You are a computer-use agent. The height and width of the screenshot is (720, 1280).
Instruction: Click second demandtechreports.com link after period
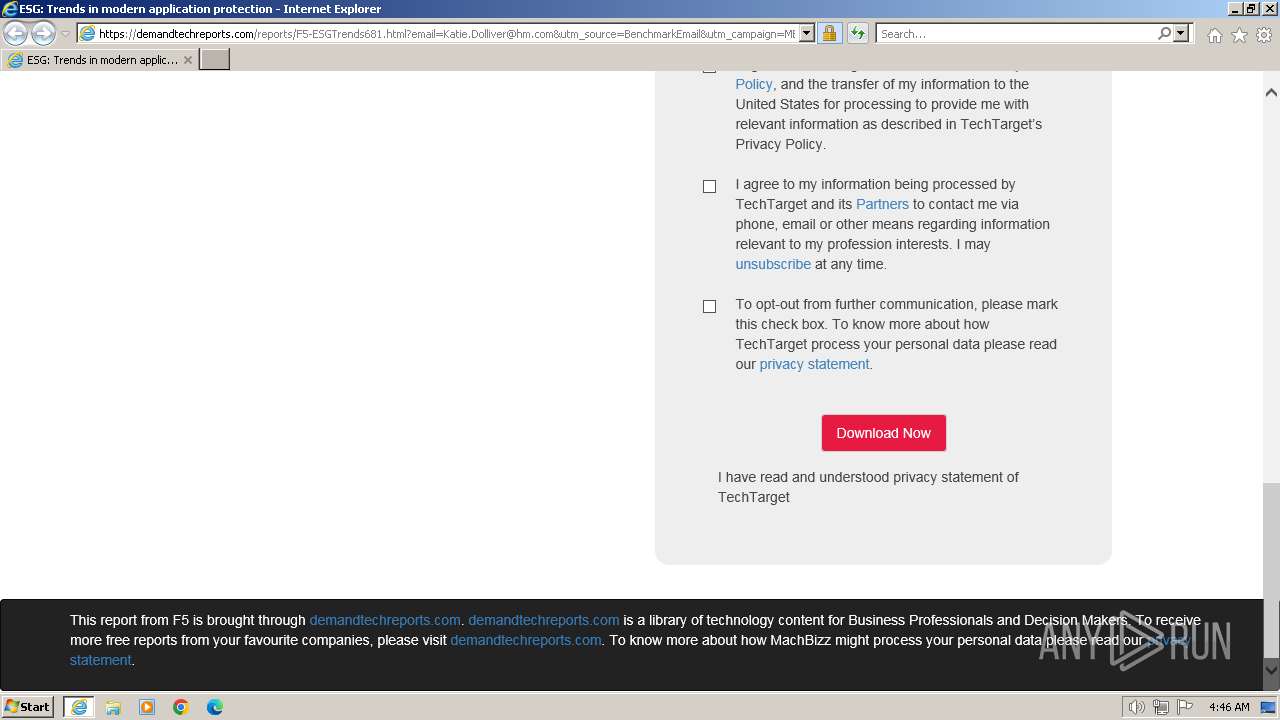pyautogui.click(x=544, y=620)
